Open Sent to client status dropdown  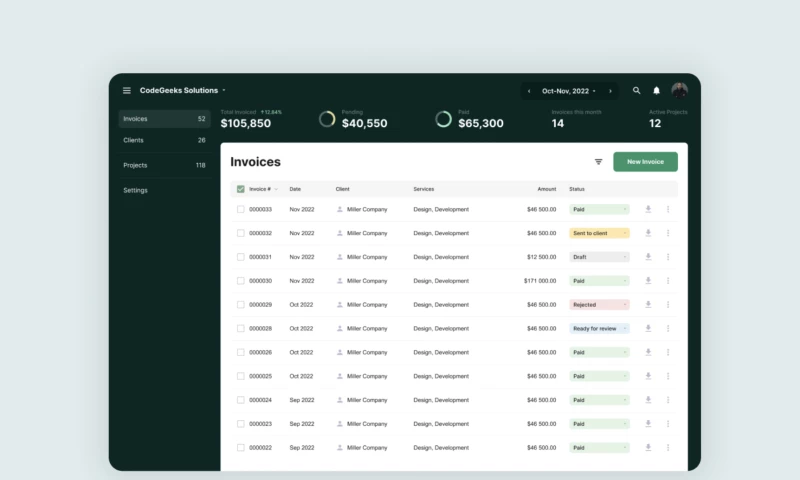(x=599, y=233)
